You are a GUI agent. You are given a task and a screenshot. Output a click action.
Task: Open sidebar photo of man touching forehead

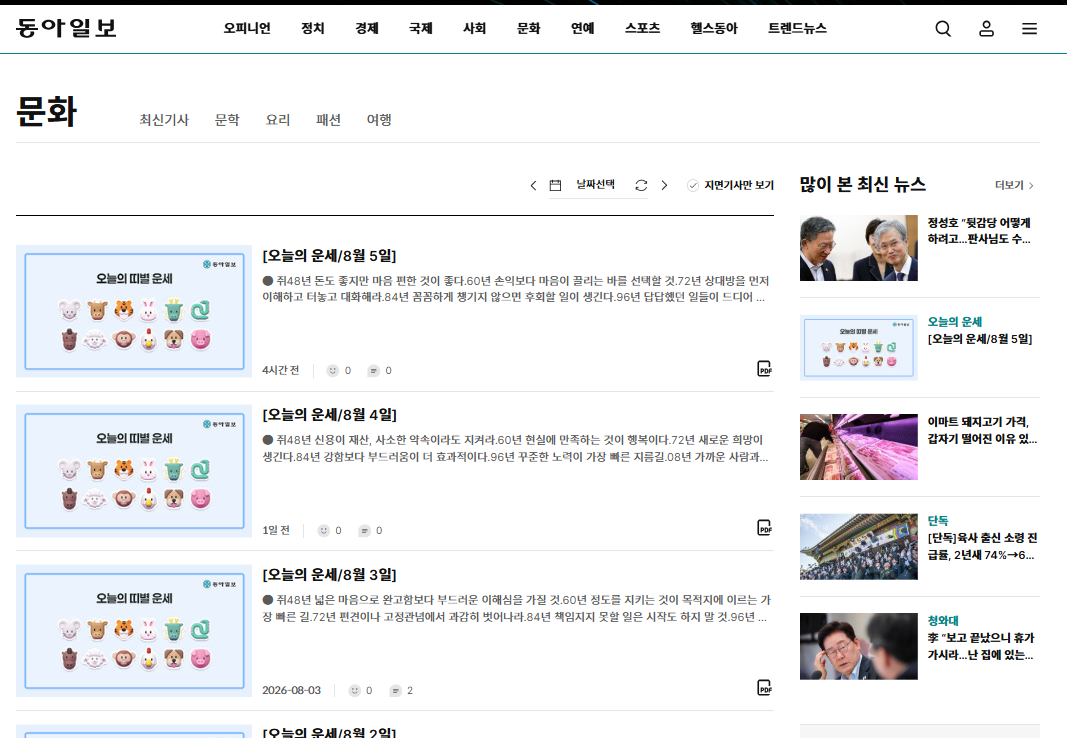tap(859, 646)
